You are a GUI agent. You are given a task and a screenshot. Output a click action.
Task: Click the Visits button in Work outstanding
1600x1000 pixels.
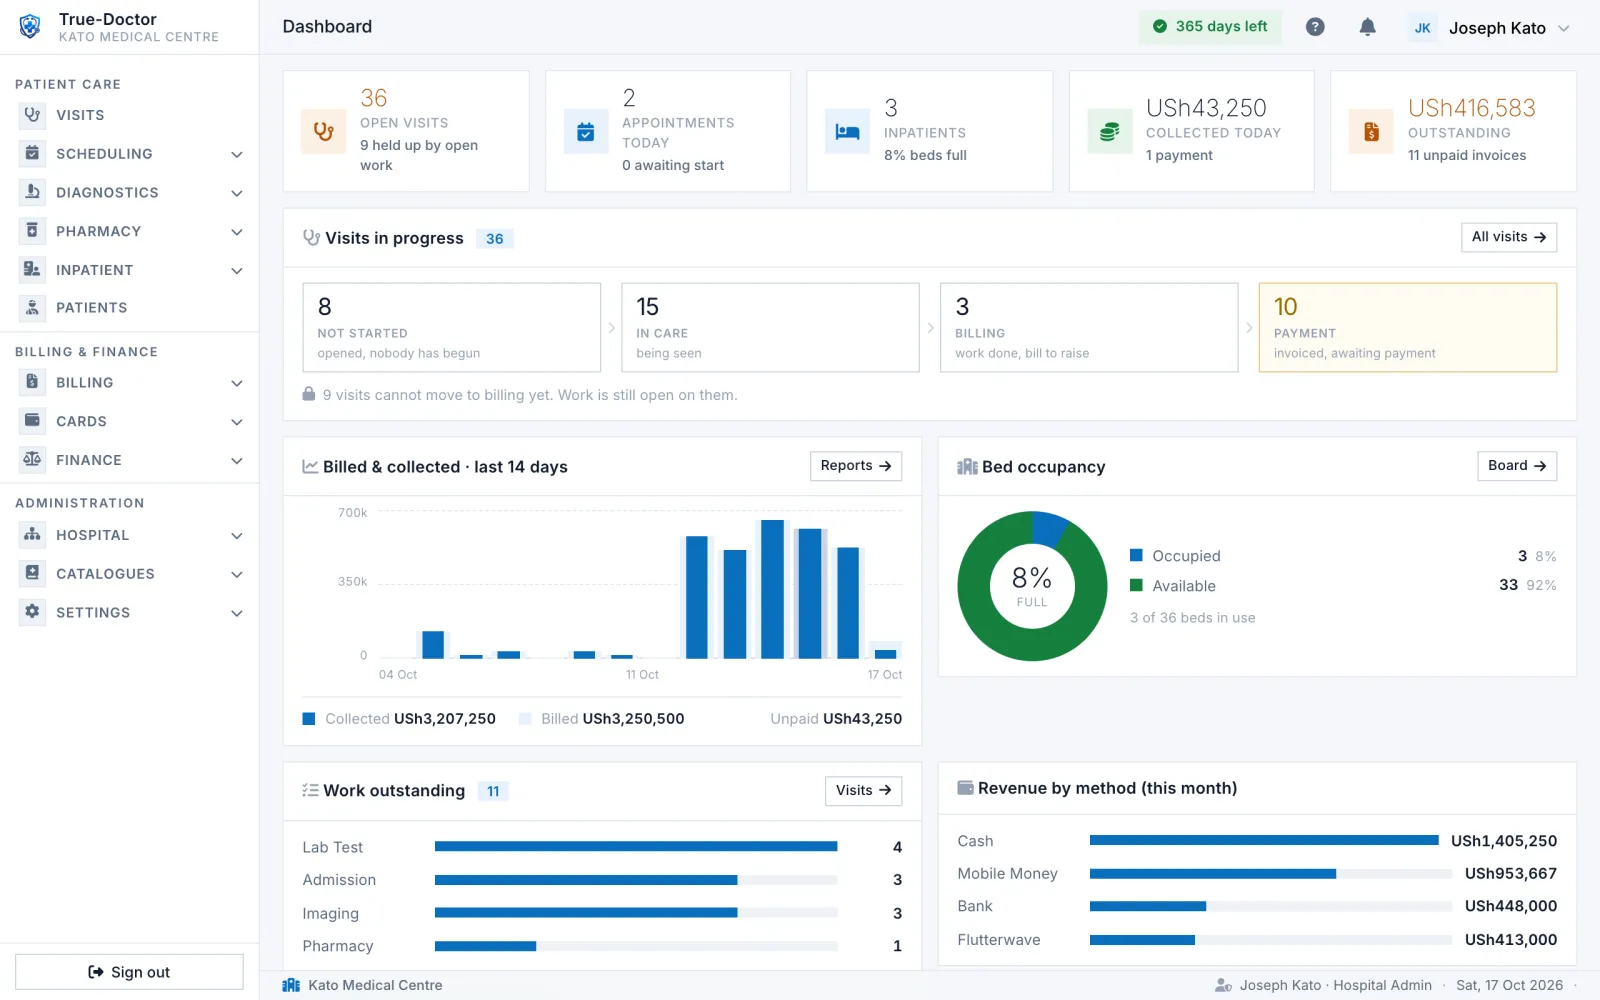pos(863,791)
